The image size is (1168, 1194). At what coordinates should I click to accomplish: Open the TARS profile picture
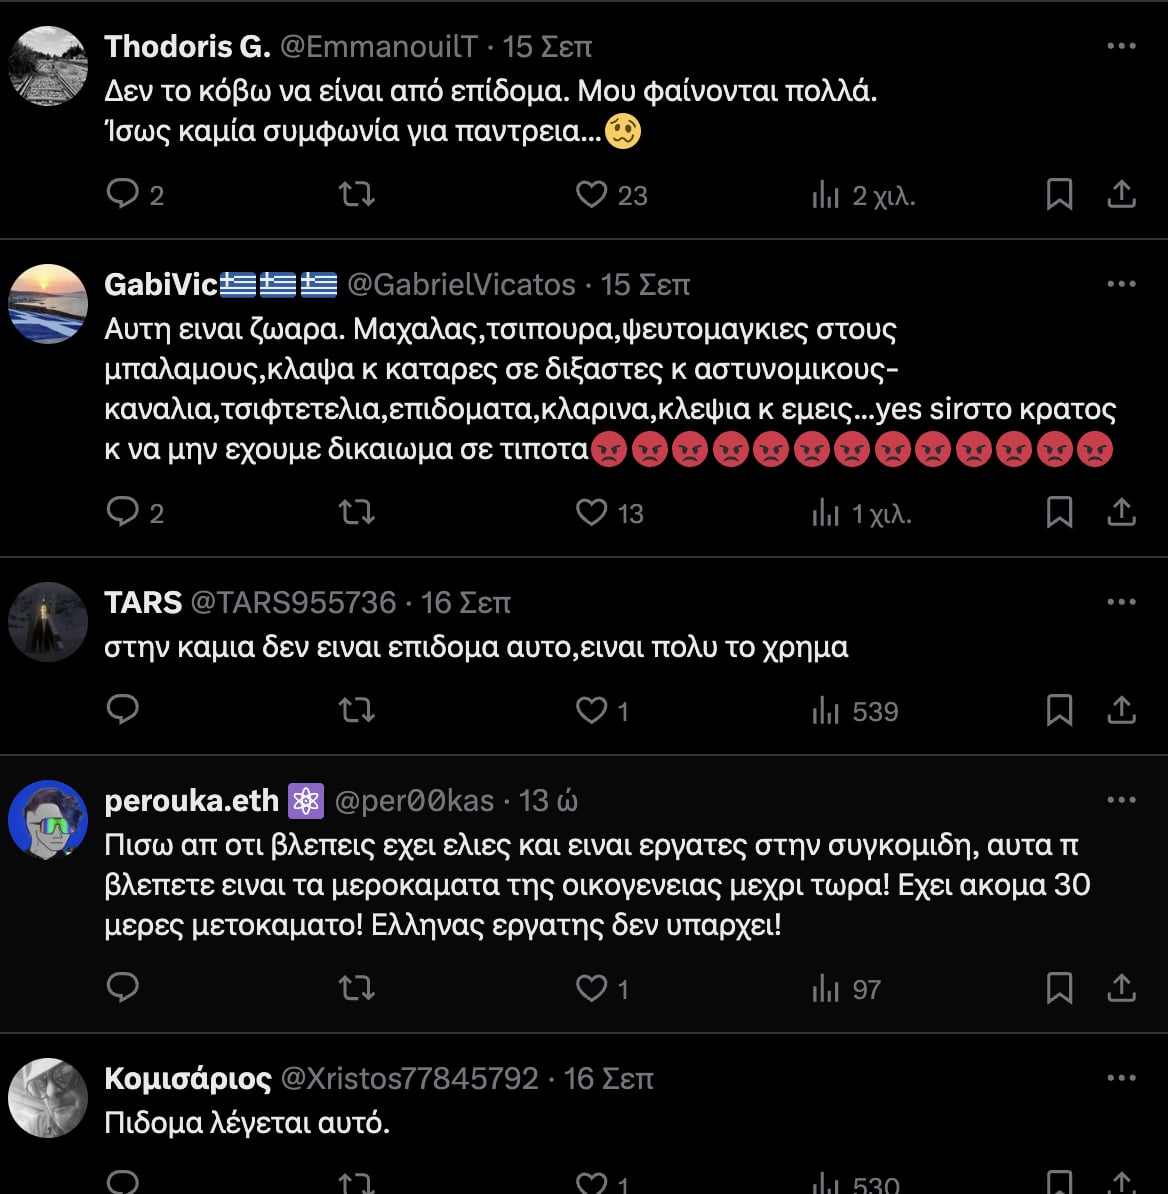point(48,622)
